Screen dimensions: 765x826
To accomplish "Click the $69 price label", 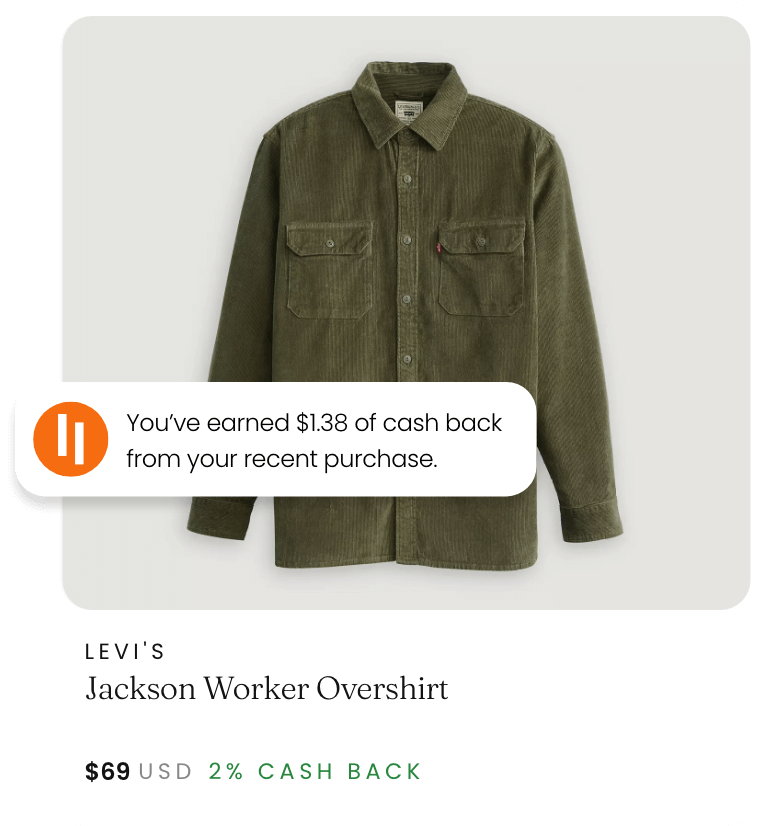I will tap(107, 772).
